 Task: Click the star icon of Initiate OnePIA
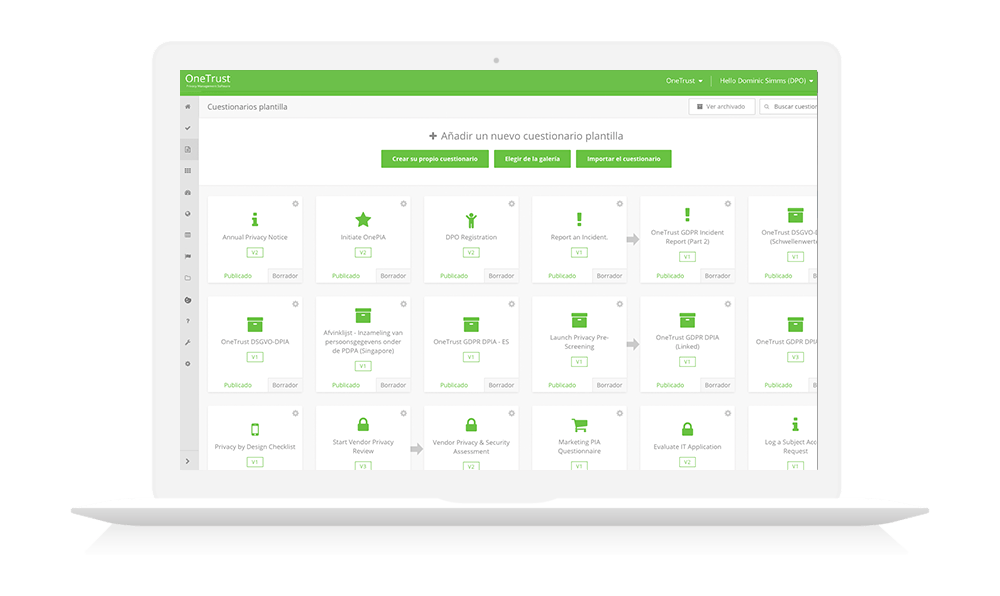coord(363,220)
